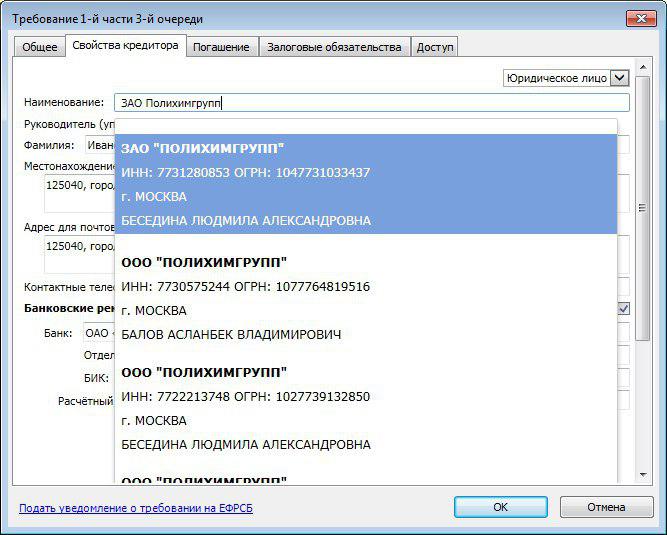
Task: Select the ЗАО "ПОЛИХИМГРУПП" suggestion
Action: click(x=366, y=185)
